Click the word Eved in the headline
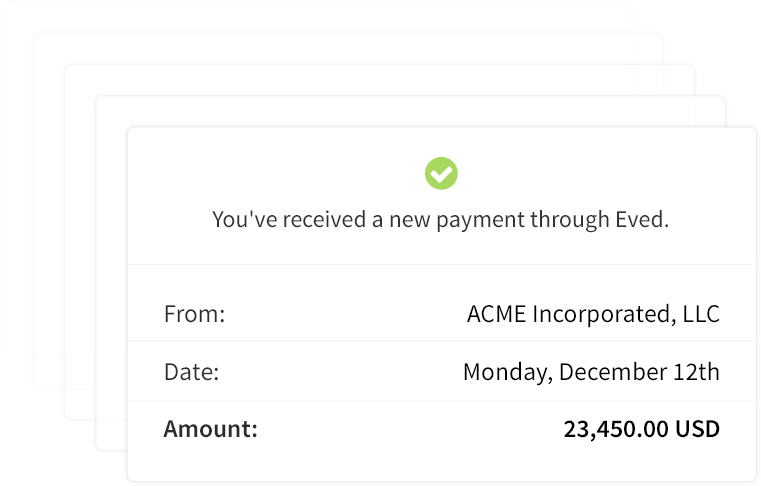Viewport: 761px width, 486px height. click(642, 219)
